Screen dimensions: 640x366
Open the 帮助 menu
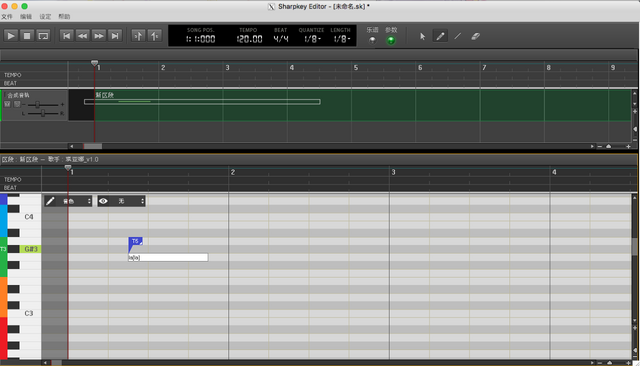[64, 17]
